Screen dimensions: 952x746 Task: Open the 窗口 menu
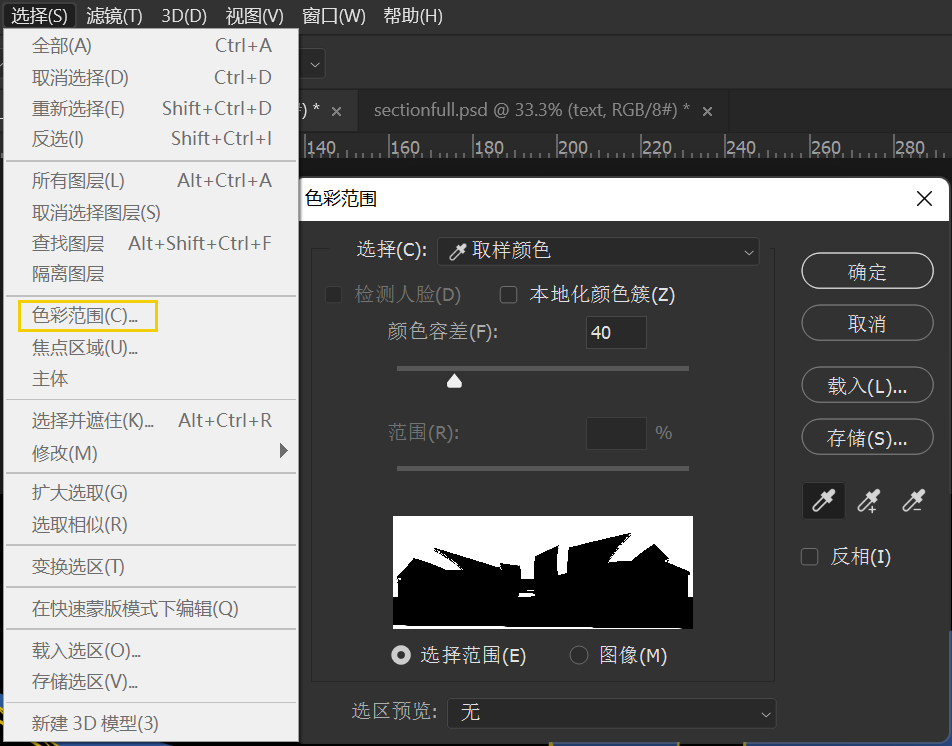coord(333,15)
